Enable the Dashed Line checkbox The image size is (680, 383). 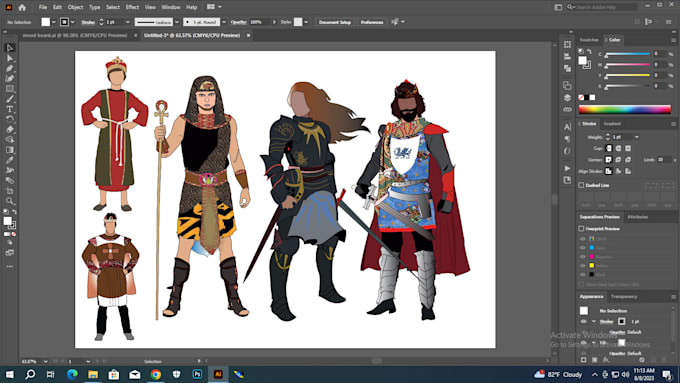[581, 185]
